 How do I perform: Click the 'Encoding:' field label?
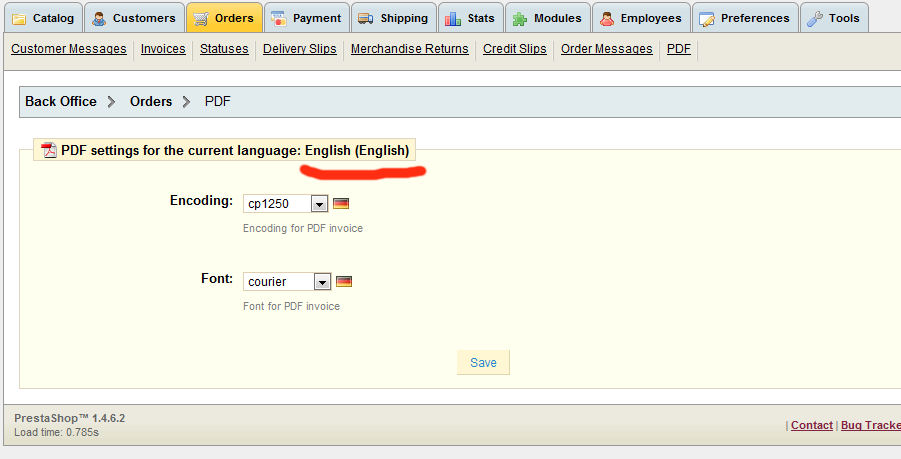coord(201,200)
